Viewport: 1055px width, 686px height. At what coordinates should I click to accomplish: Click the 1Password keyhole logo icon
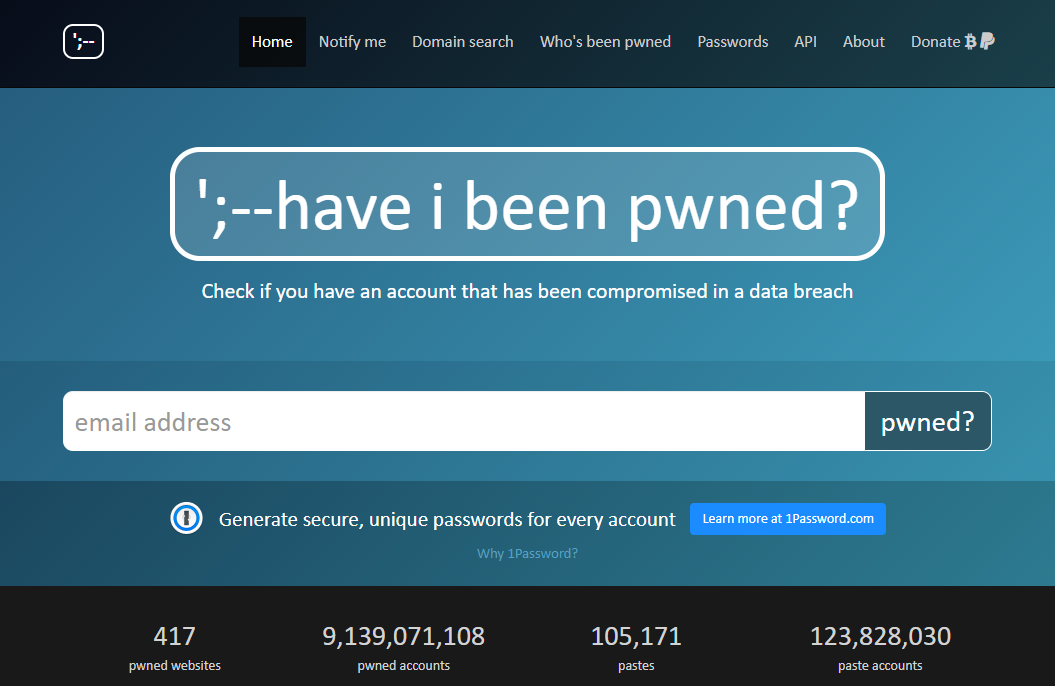tap(186, 519)
